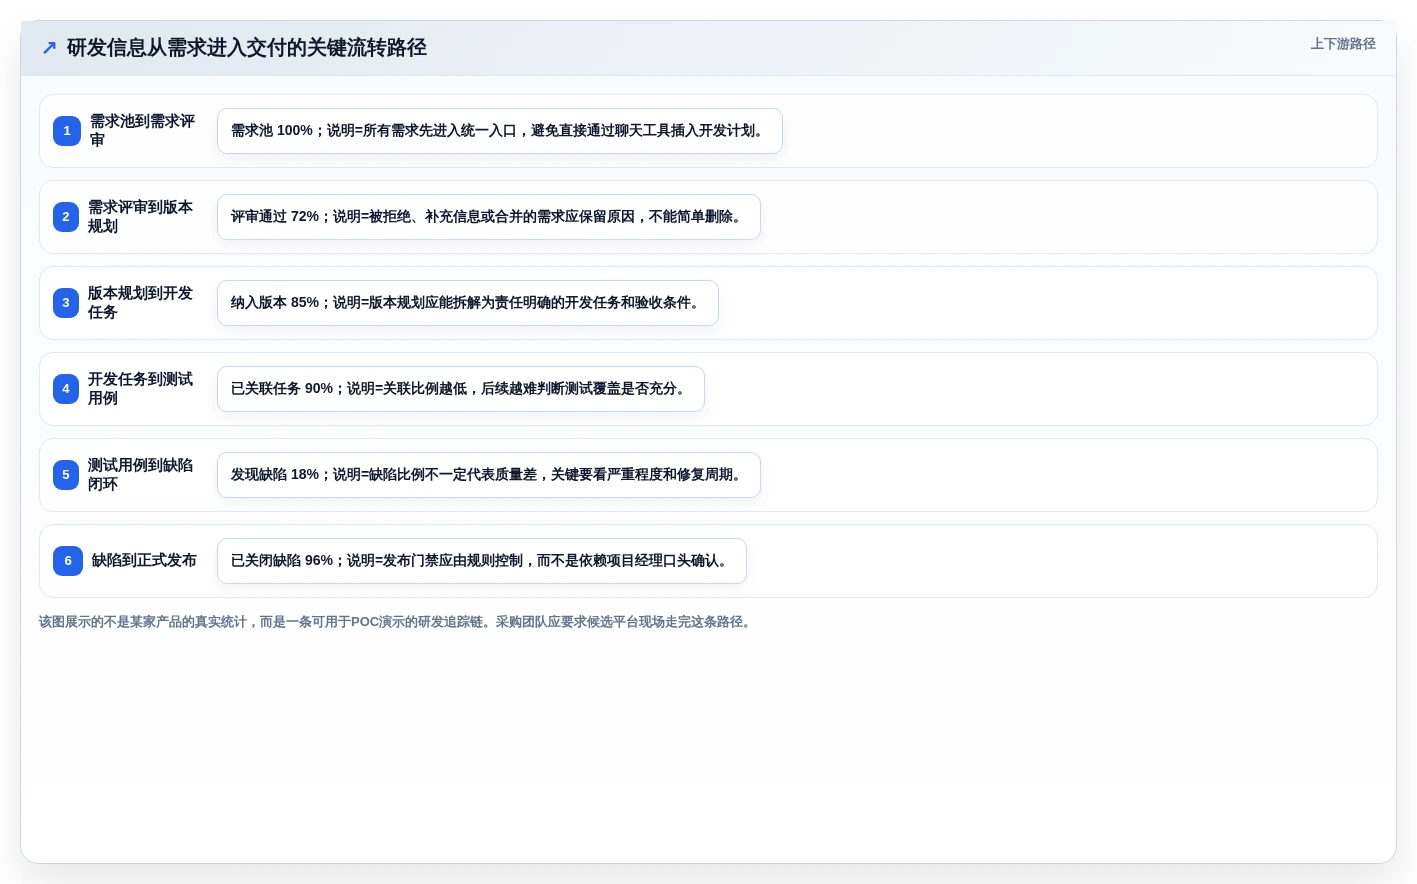
Task: Click the footnote starting 该图展示的不是某家产品
Action: pos(397,622)
